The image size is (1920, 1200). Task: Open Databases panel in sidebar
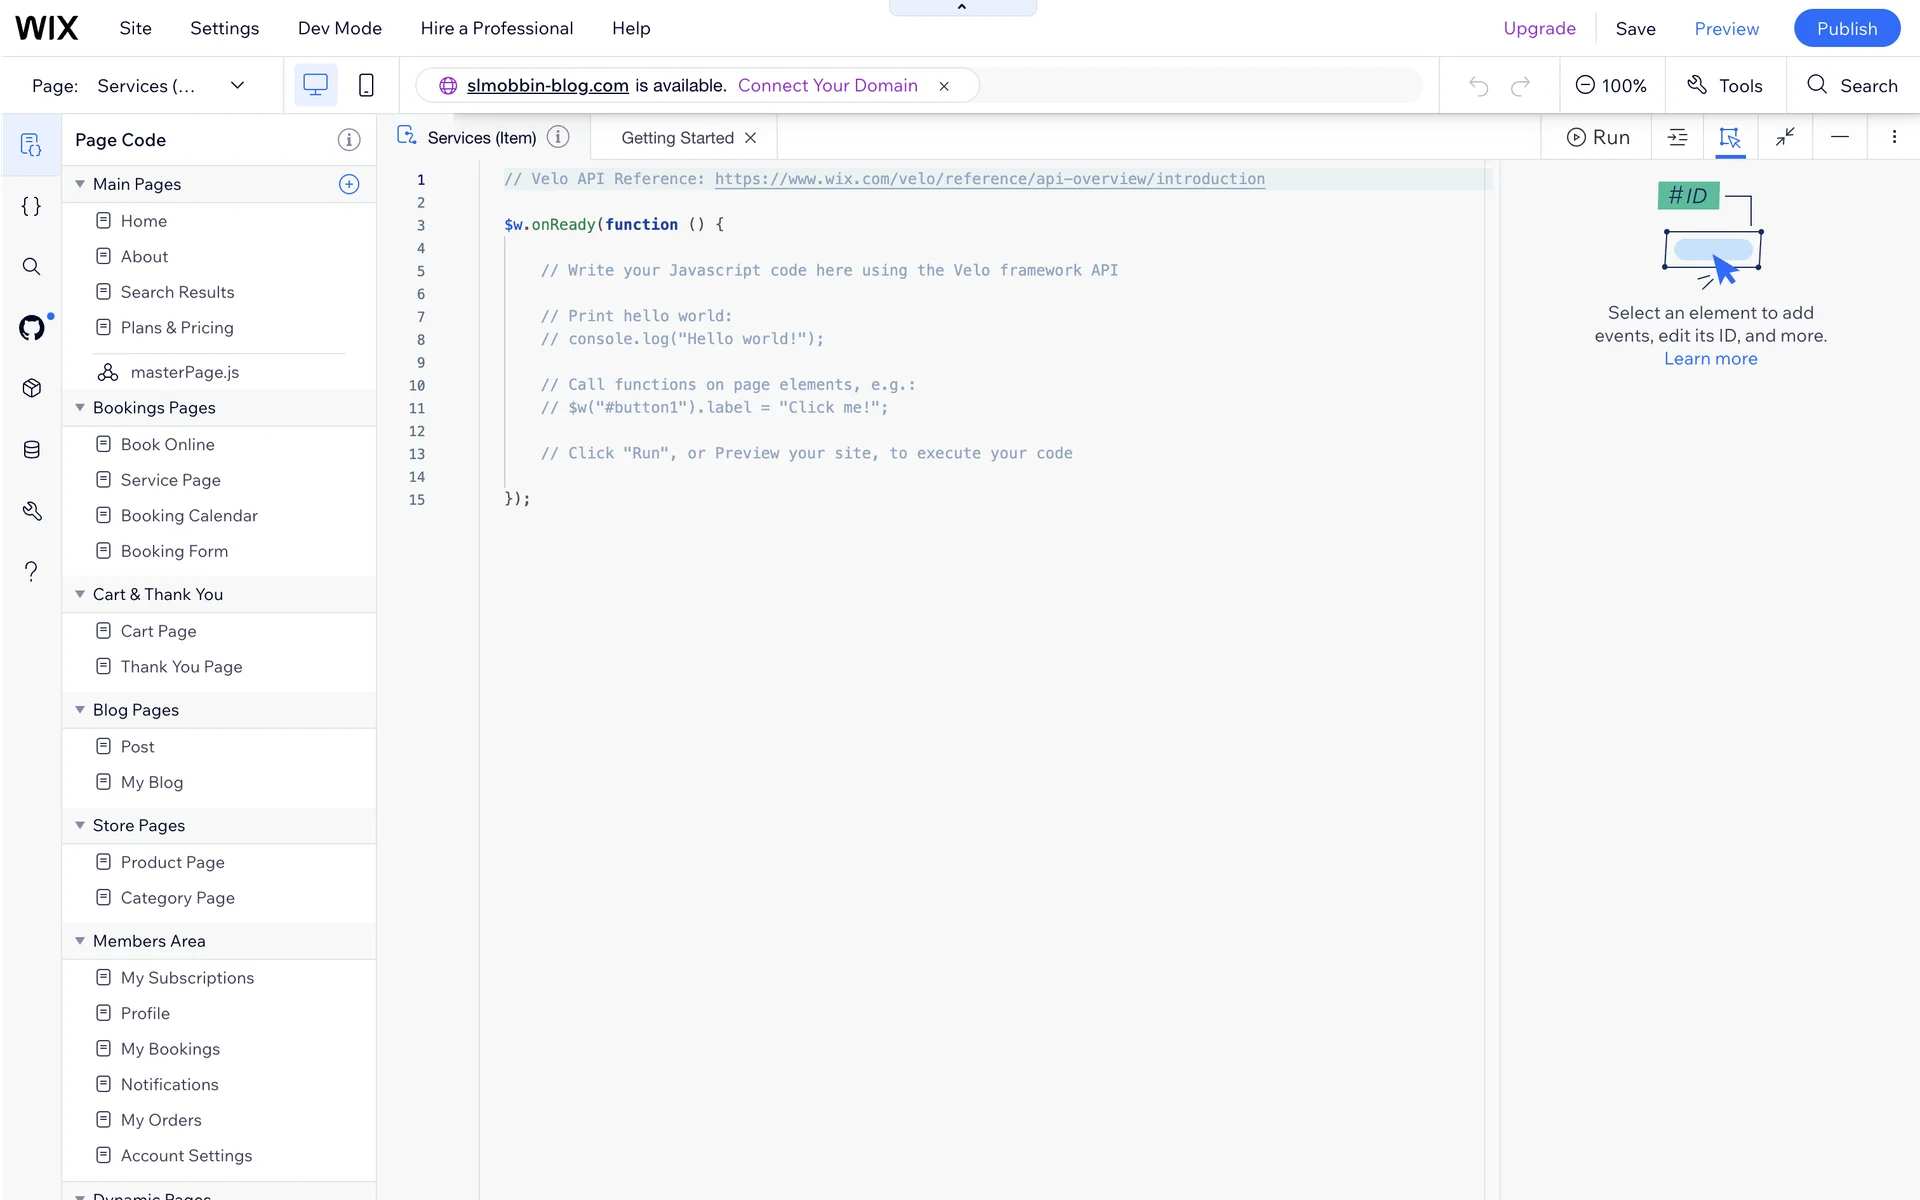tap(31, 449)
